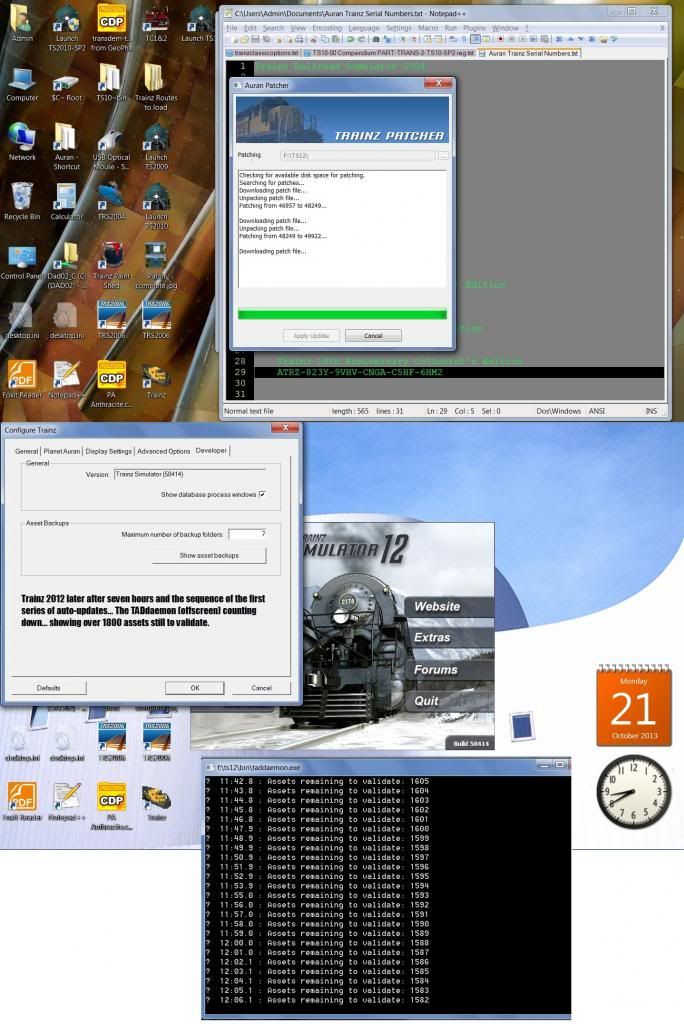This screenshot has width=684, height=1024.
Task: Click Extras in Trainz launcher
Action: (x=449, y=637)
